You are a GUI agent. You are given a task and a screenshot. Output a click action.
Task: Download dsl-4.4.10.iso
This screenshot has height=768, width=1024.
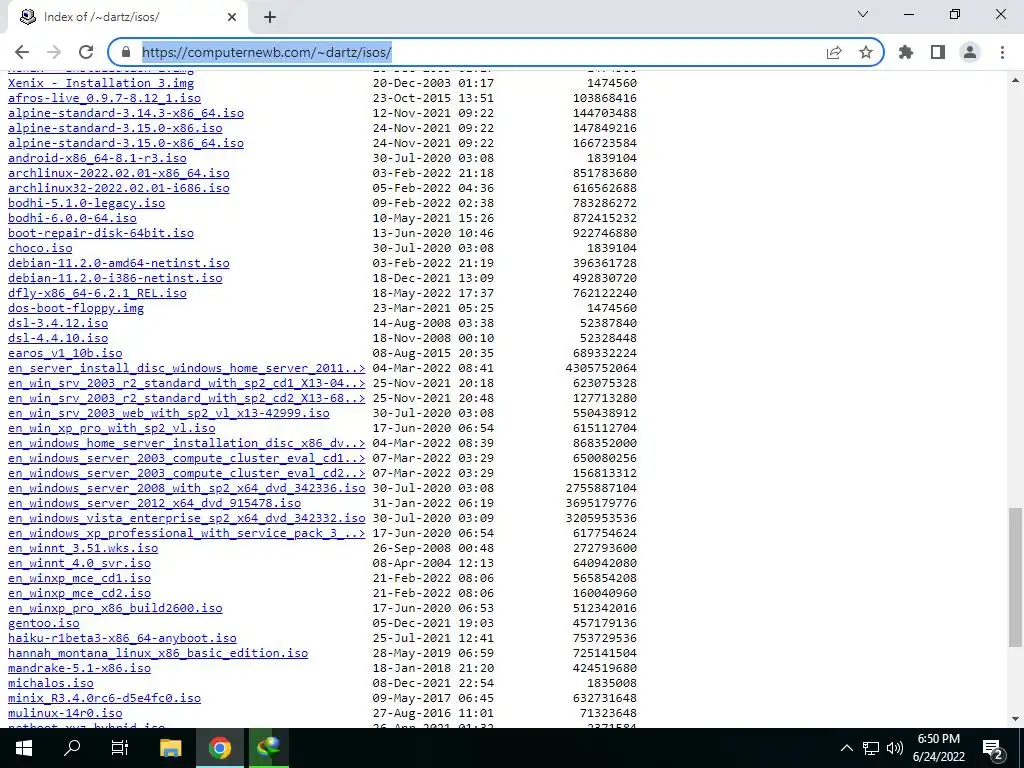click(58, 338)
